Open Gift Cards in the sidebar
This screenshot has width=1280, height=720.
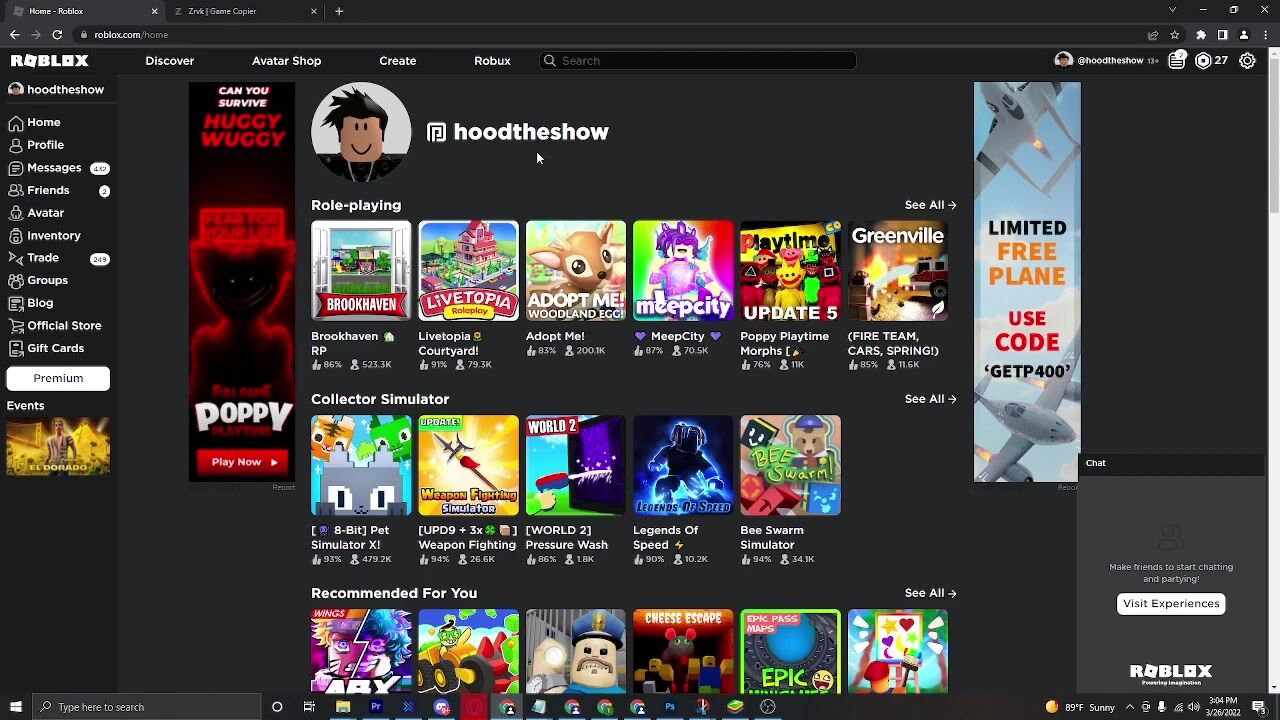click(55, 348)
